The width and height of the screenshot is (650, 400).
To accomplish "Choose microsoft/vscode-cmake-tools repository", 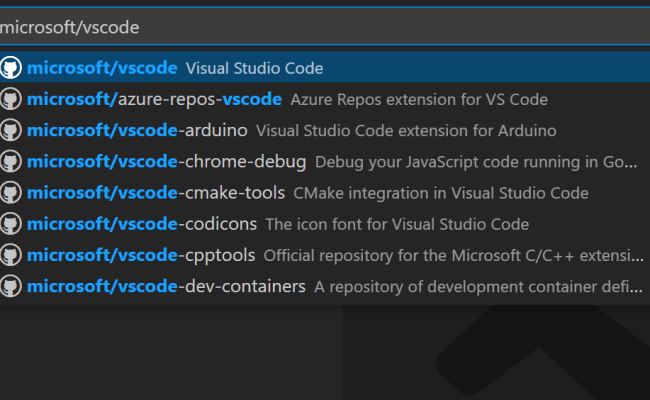I will (156, 193).
